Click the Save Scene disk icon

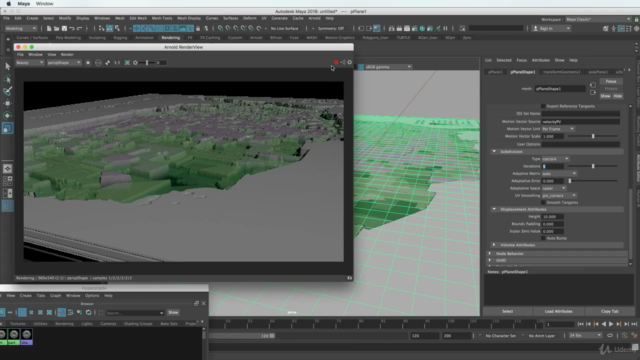(x=64, y=29)
